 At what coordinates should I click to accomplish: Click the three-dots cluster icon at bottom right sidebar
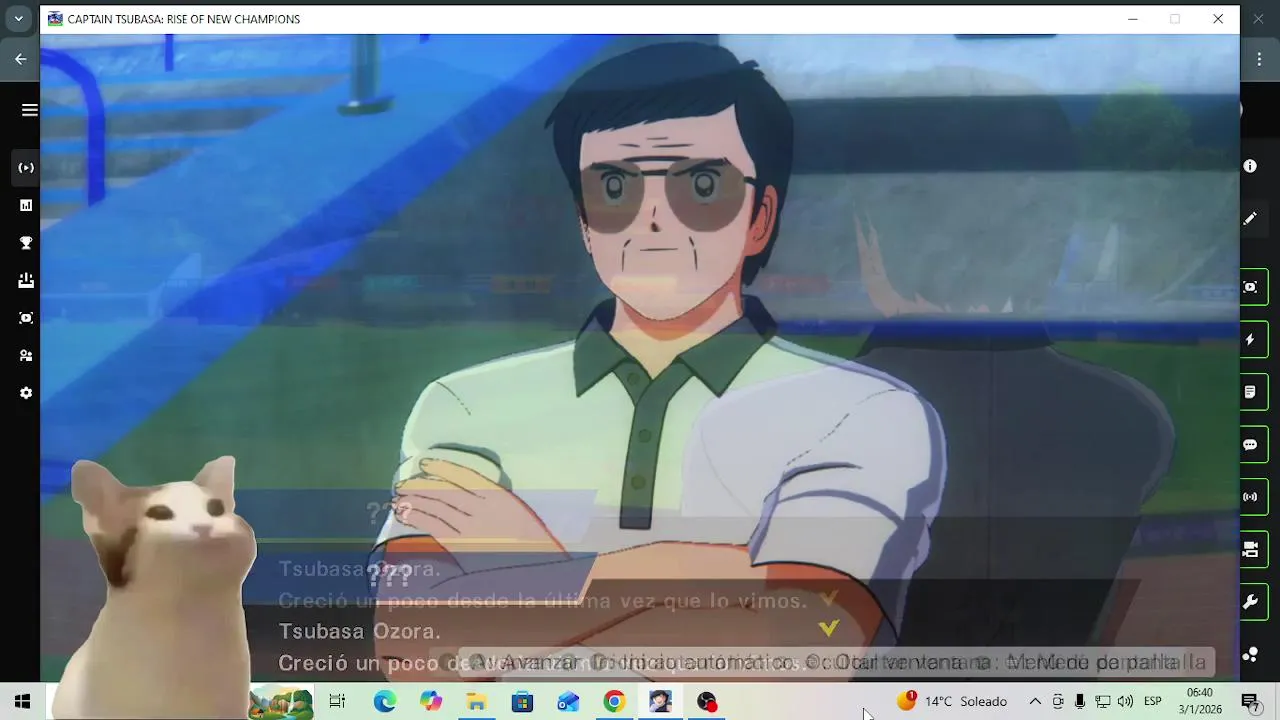(1250, 655)
